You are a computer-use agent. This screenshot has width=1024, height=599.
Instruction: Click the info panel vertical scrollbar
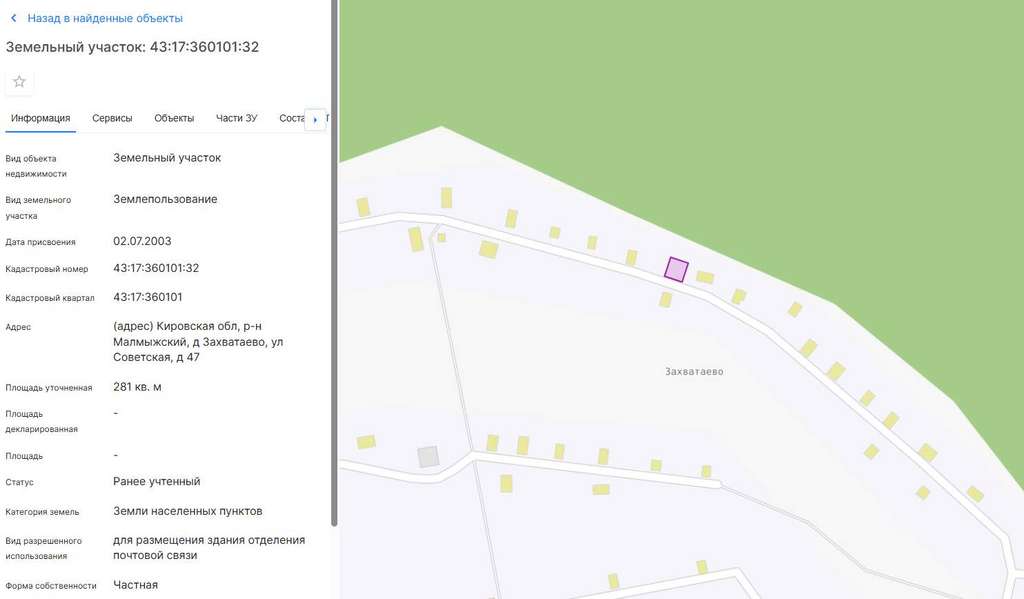(334, 263)
